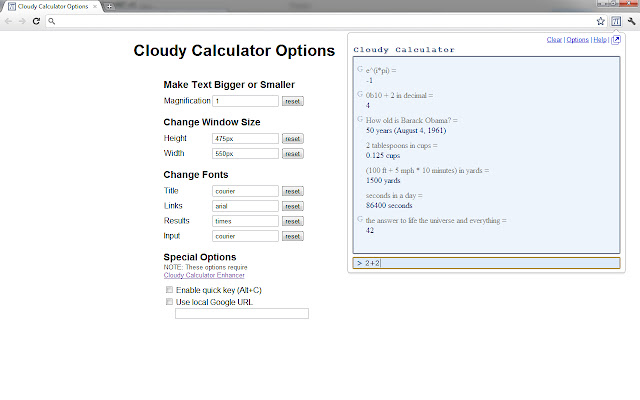Reload the page
The image size is (640, 400).
point(36,20)
